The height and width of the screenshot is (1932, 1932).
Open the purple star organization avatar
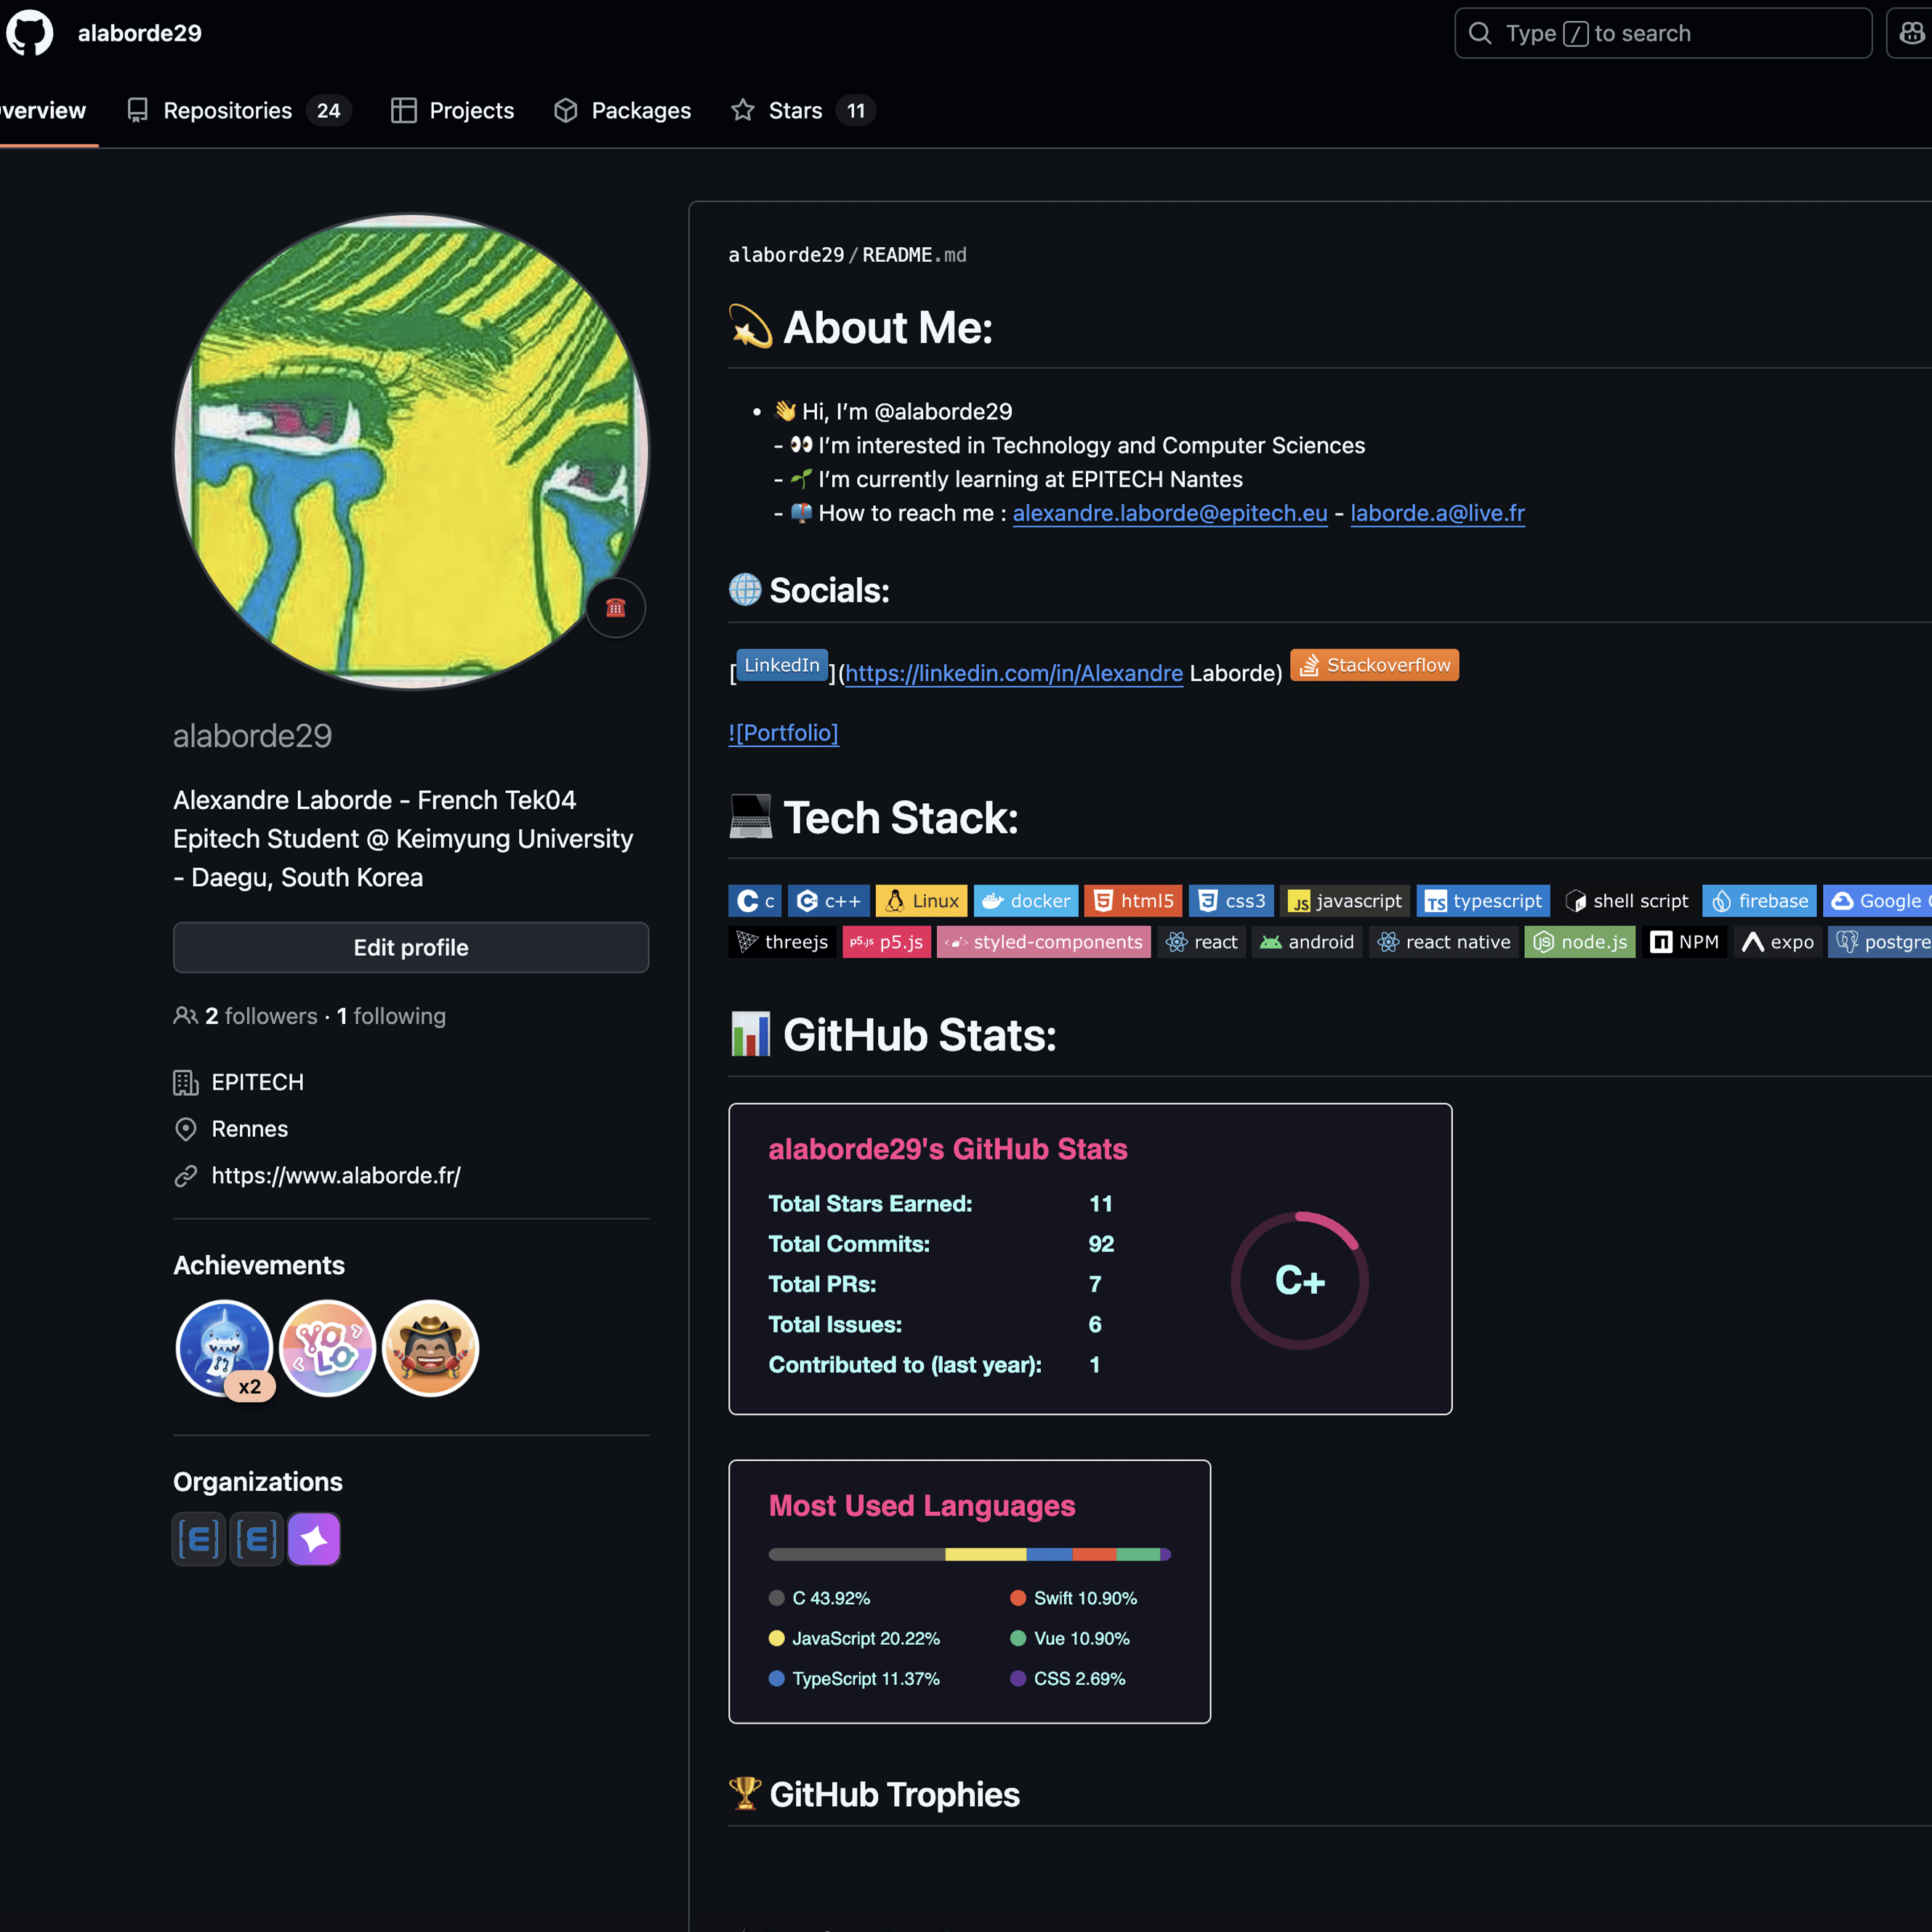click(x=314, y=1539)
